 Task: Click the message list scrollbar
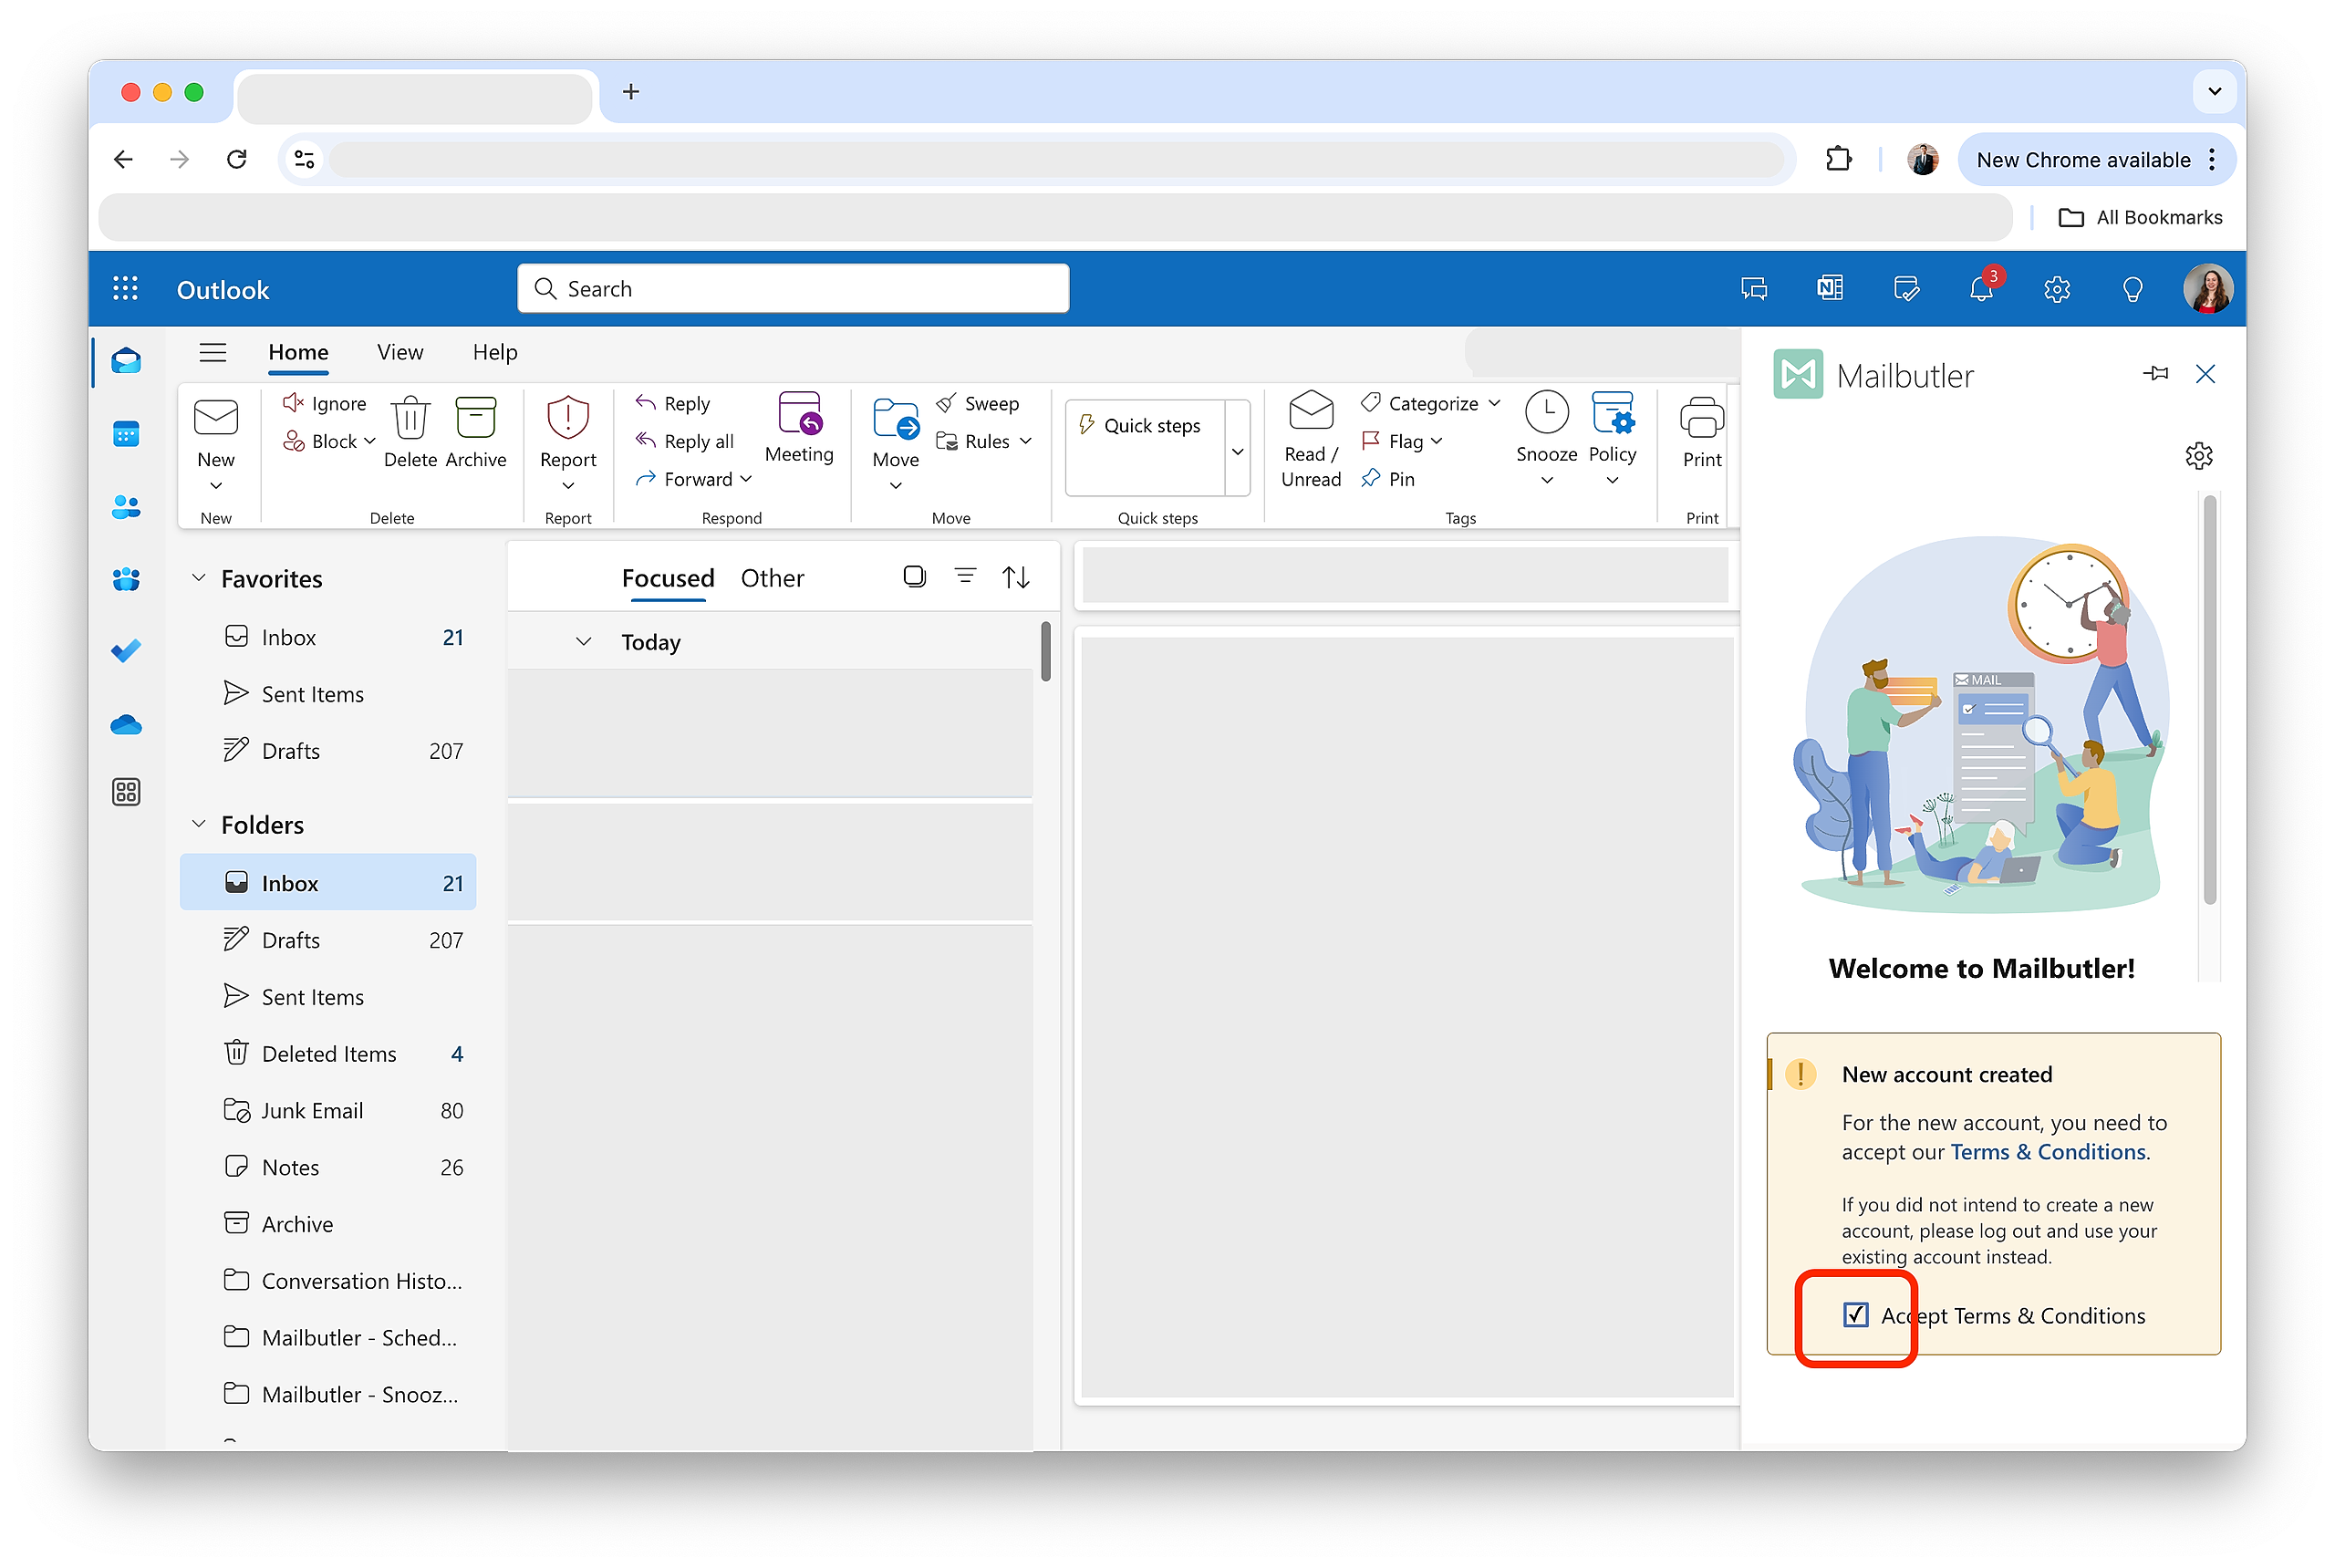click(x=1045, y=651)
